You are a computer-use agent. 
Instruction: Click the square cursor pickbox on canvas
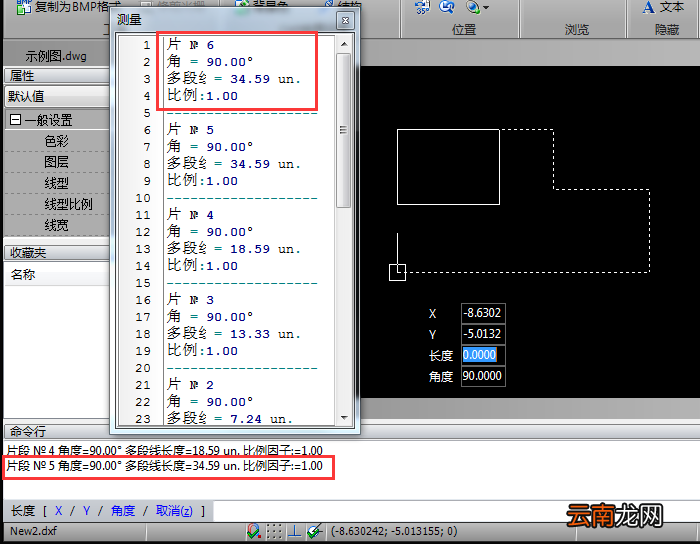[397, 272]
